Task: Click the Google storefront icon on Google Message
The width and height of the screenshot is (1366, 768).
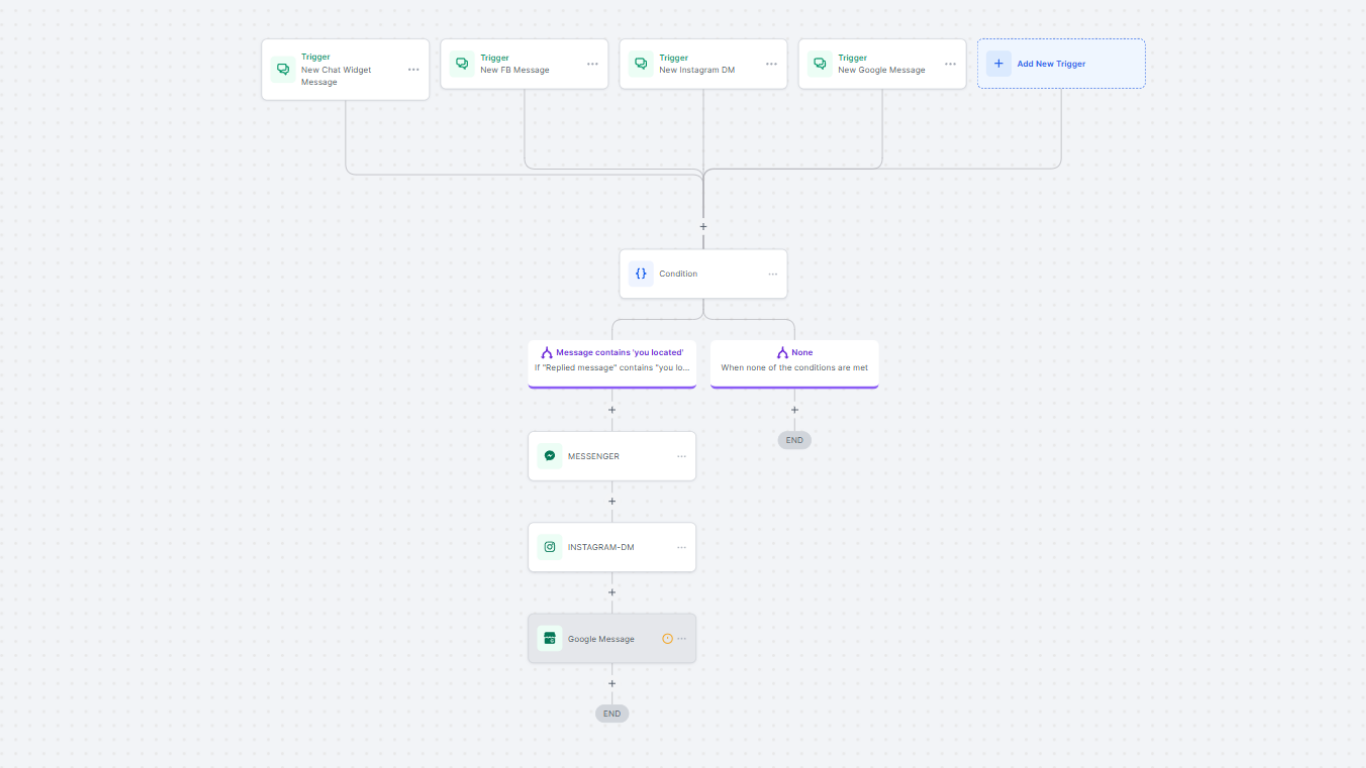Action: click(x=549, y=638)
